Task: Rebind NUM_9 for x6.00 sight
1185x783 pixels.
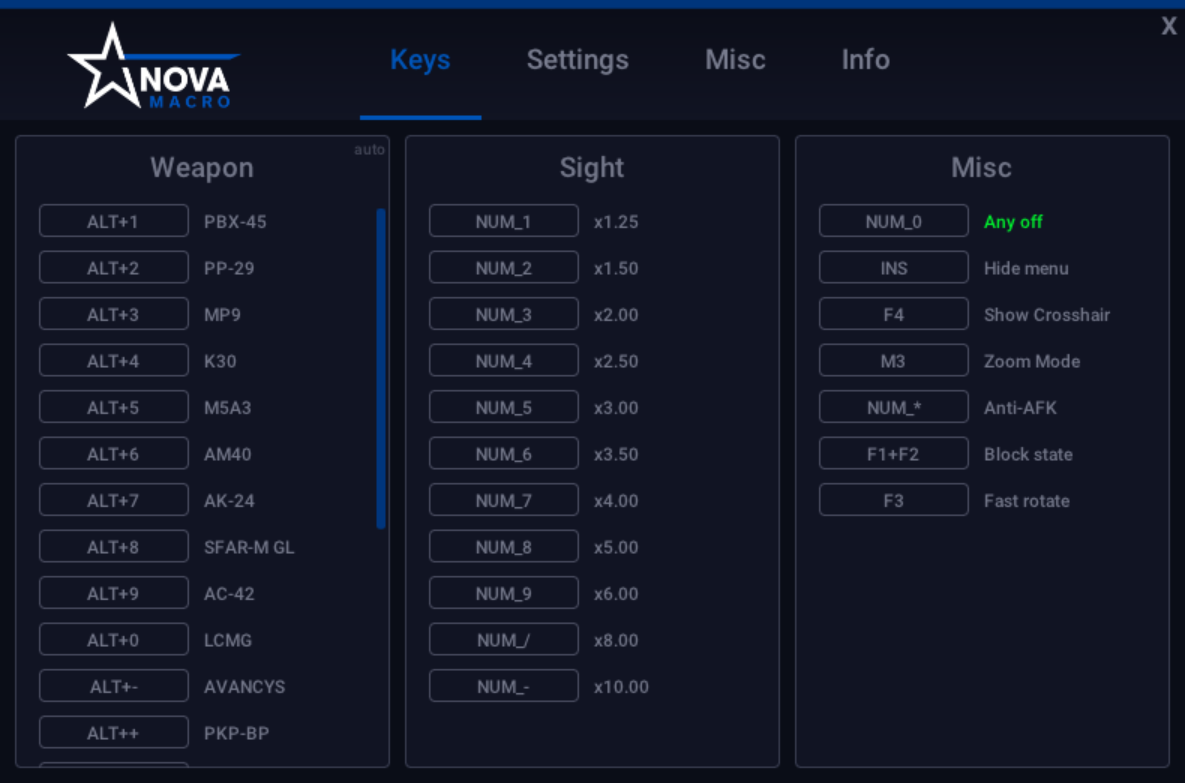Action: [x=503, y=593]
